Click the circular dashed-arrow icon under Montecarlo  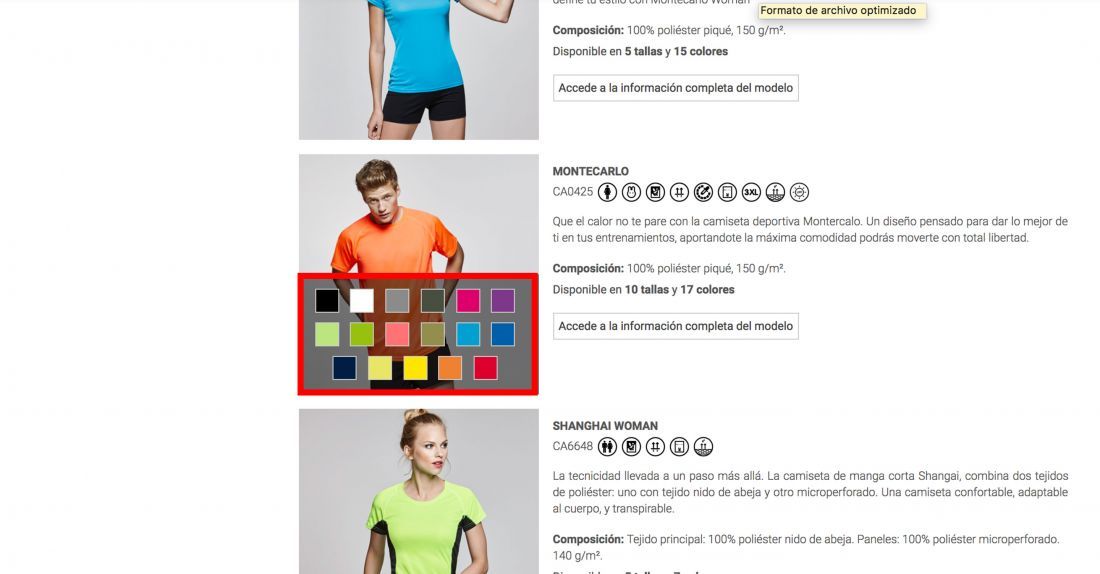(703, 192)
